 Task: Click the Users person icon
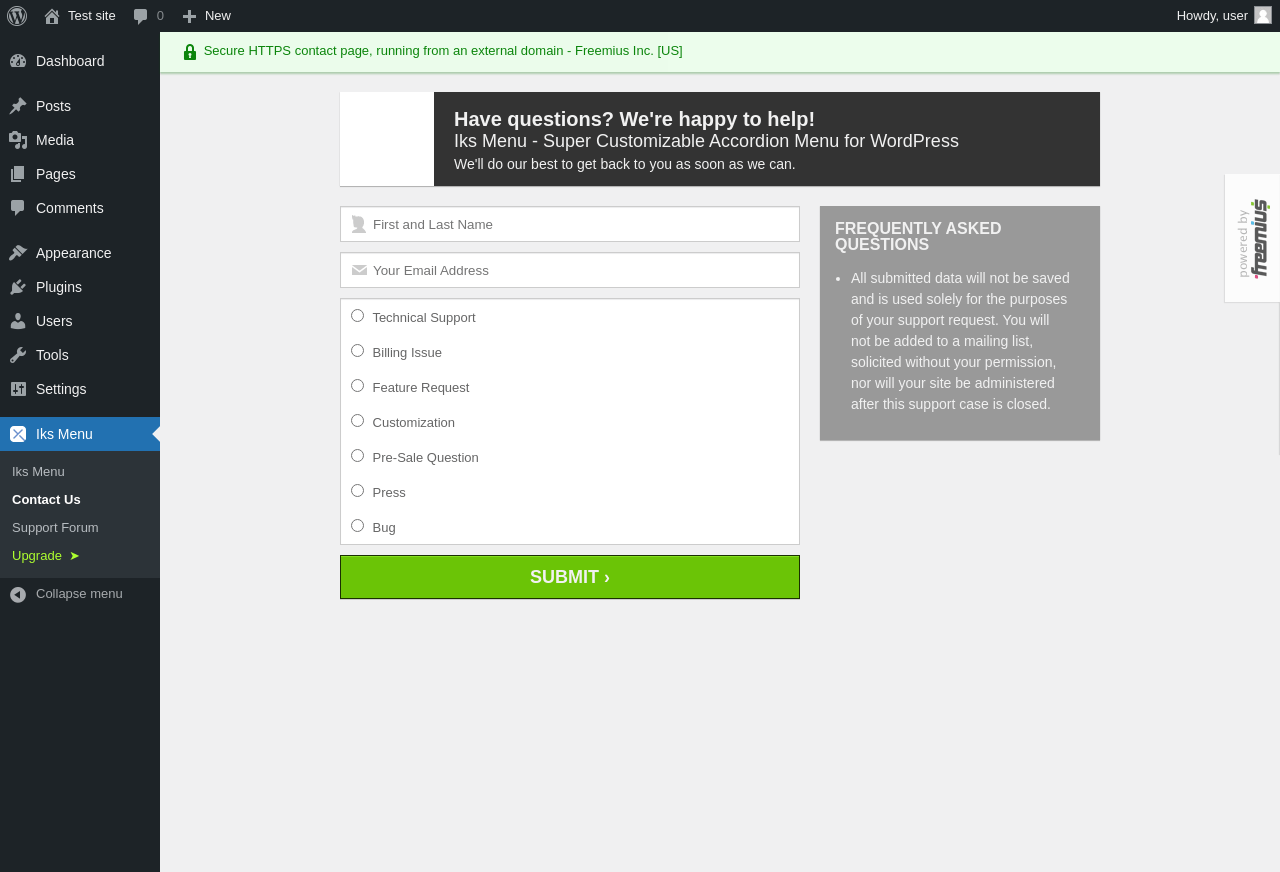(18, 321)
